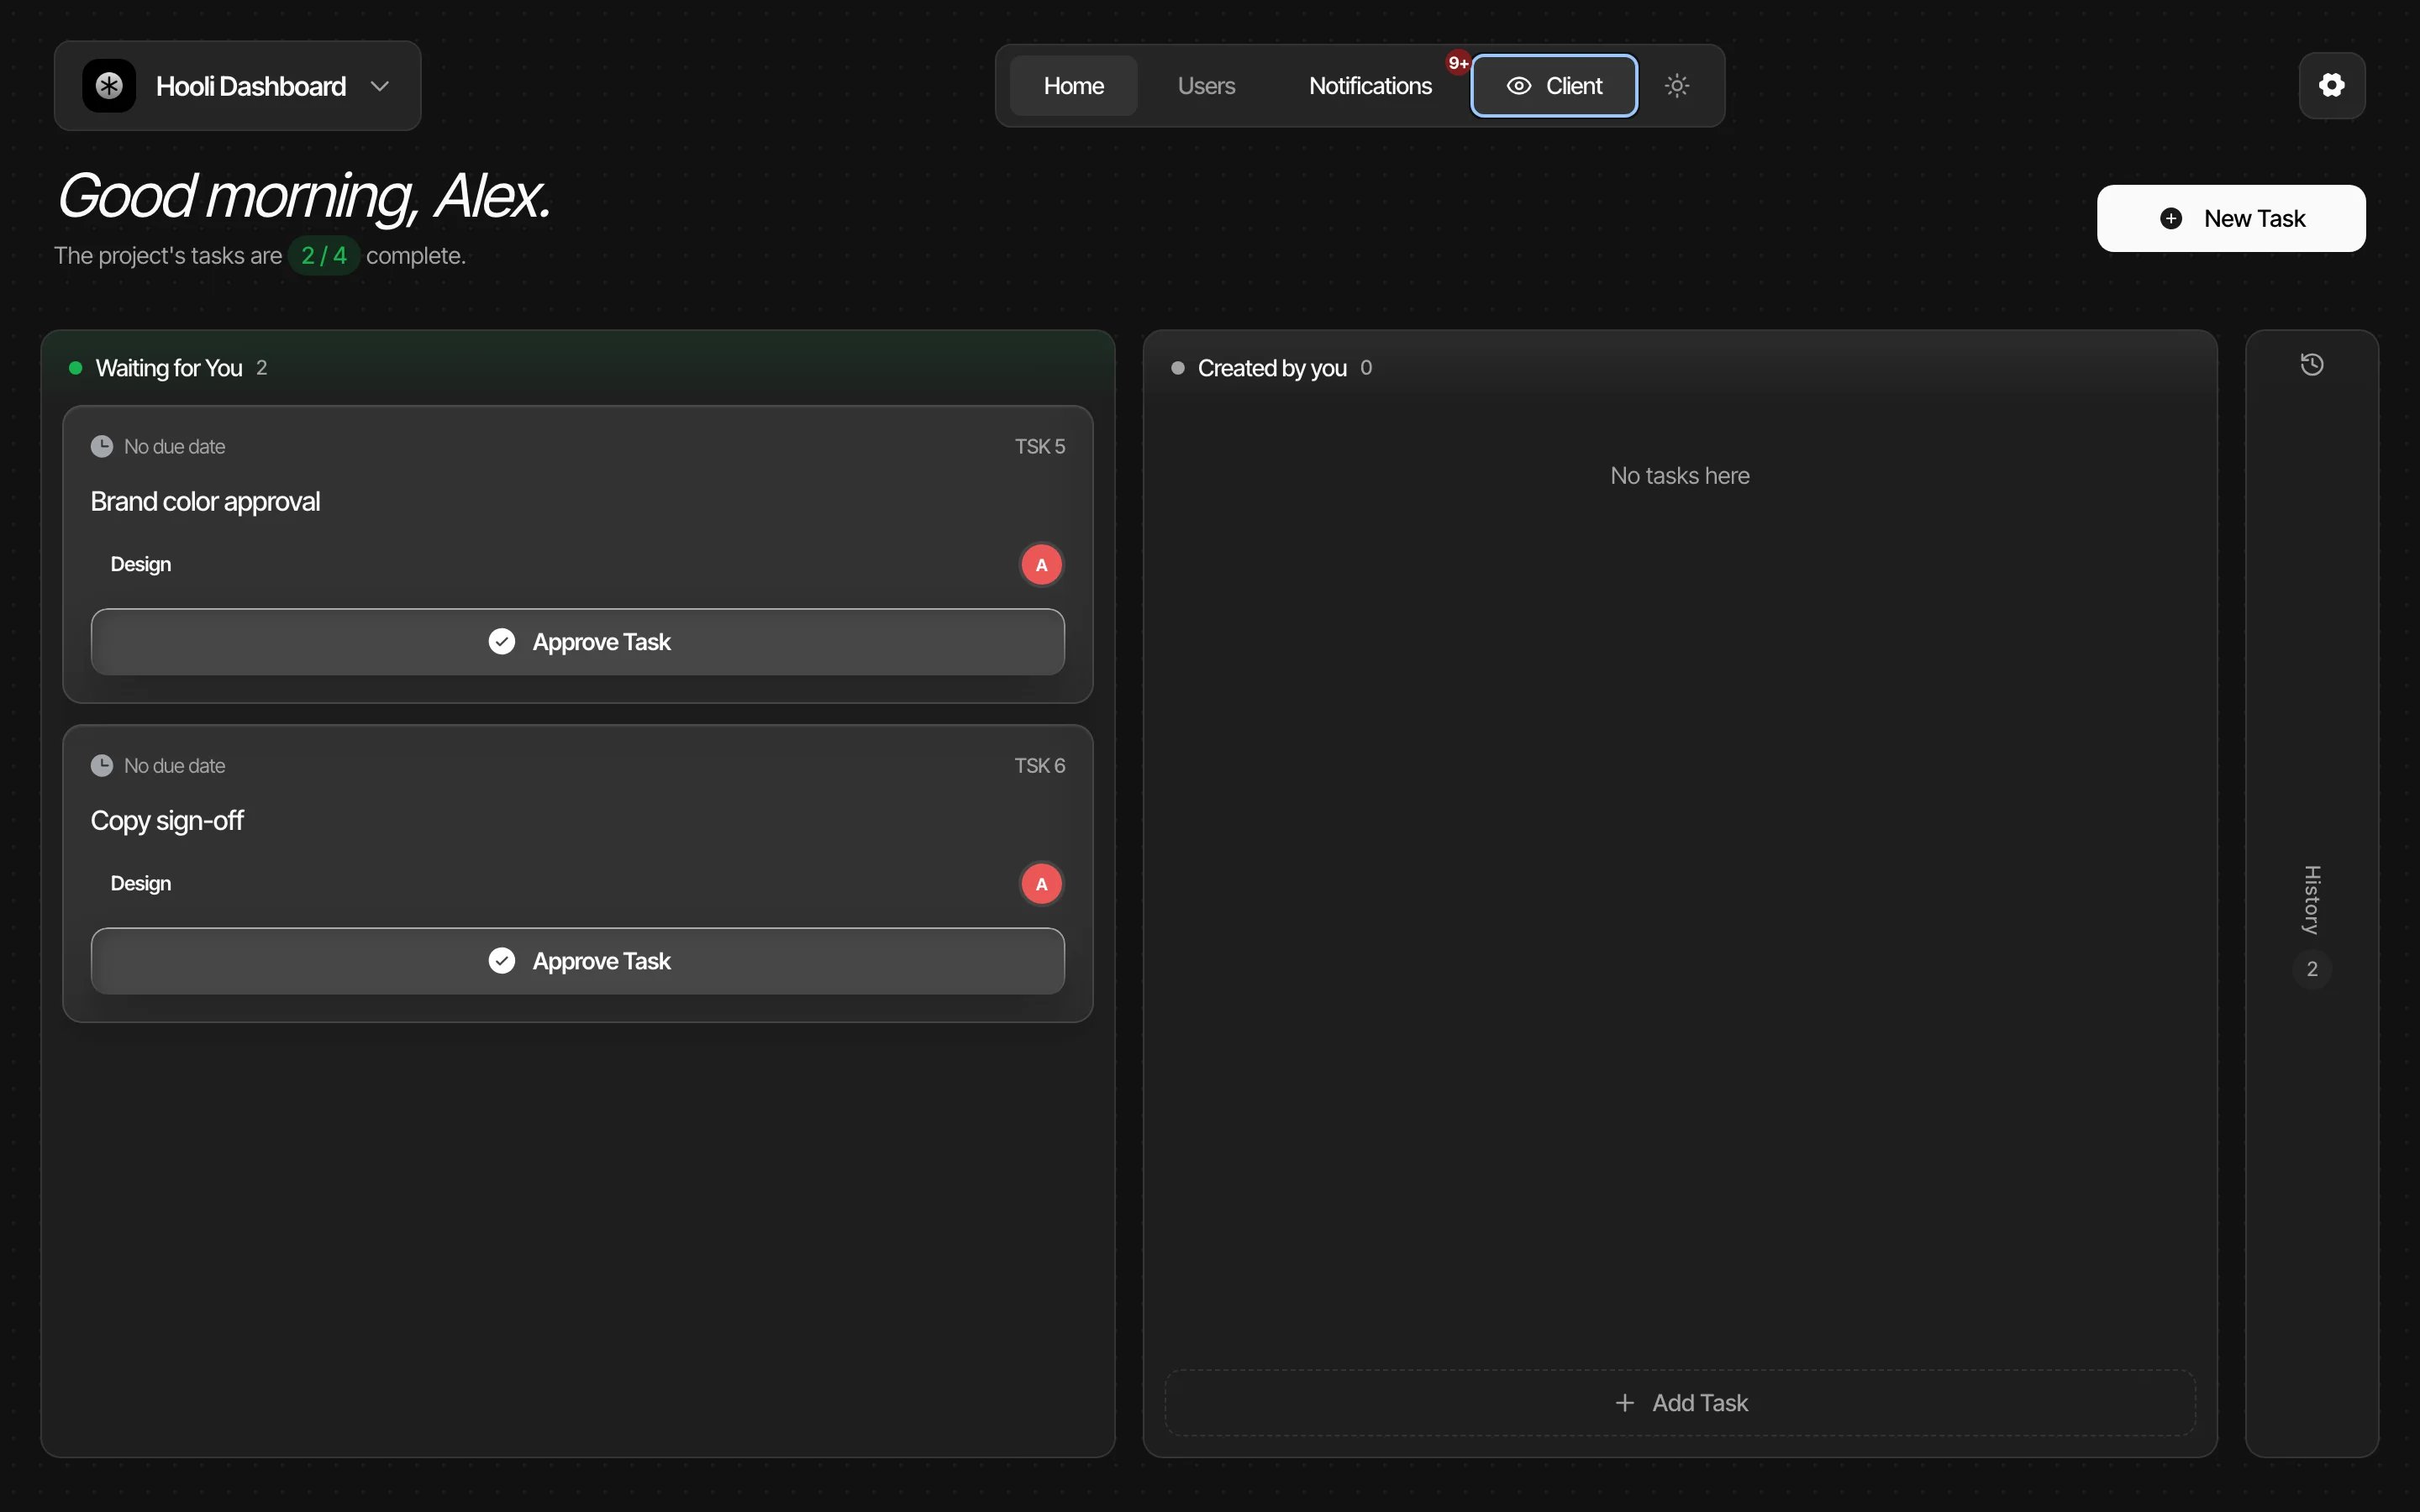2420x1512 pixels.
Task: Expand History panel via clock-arrow icon
Action: click(x=2312, y=365)
